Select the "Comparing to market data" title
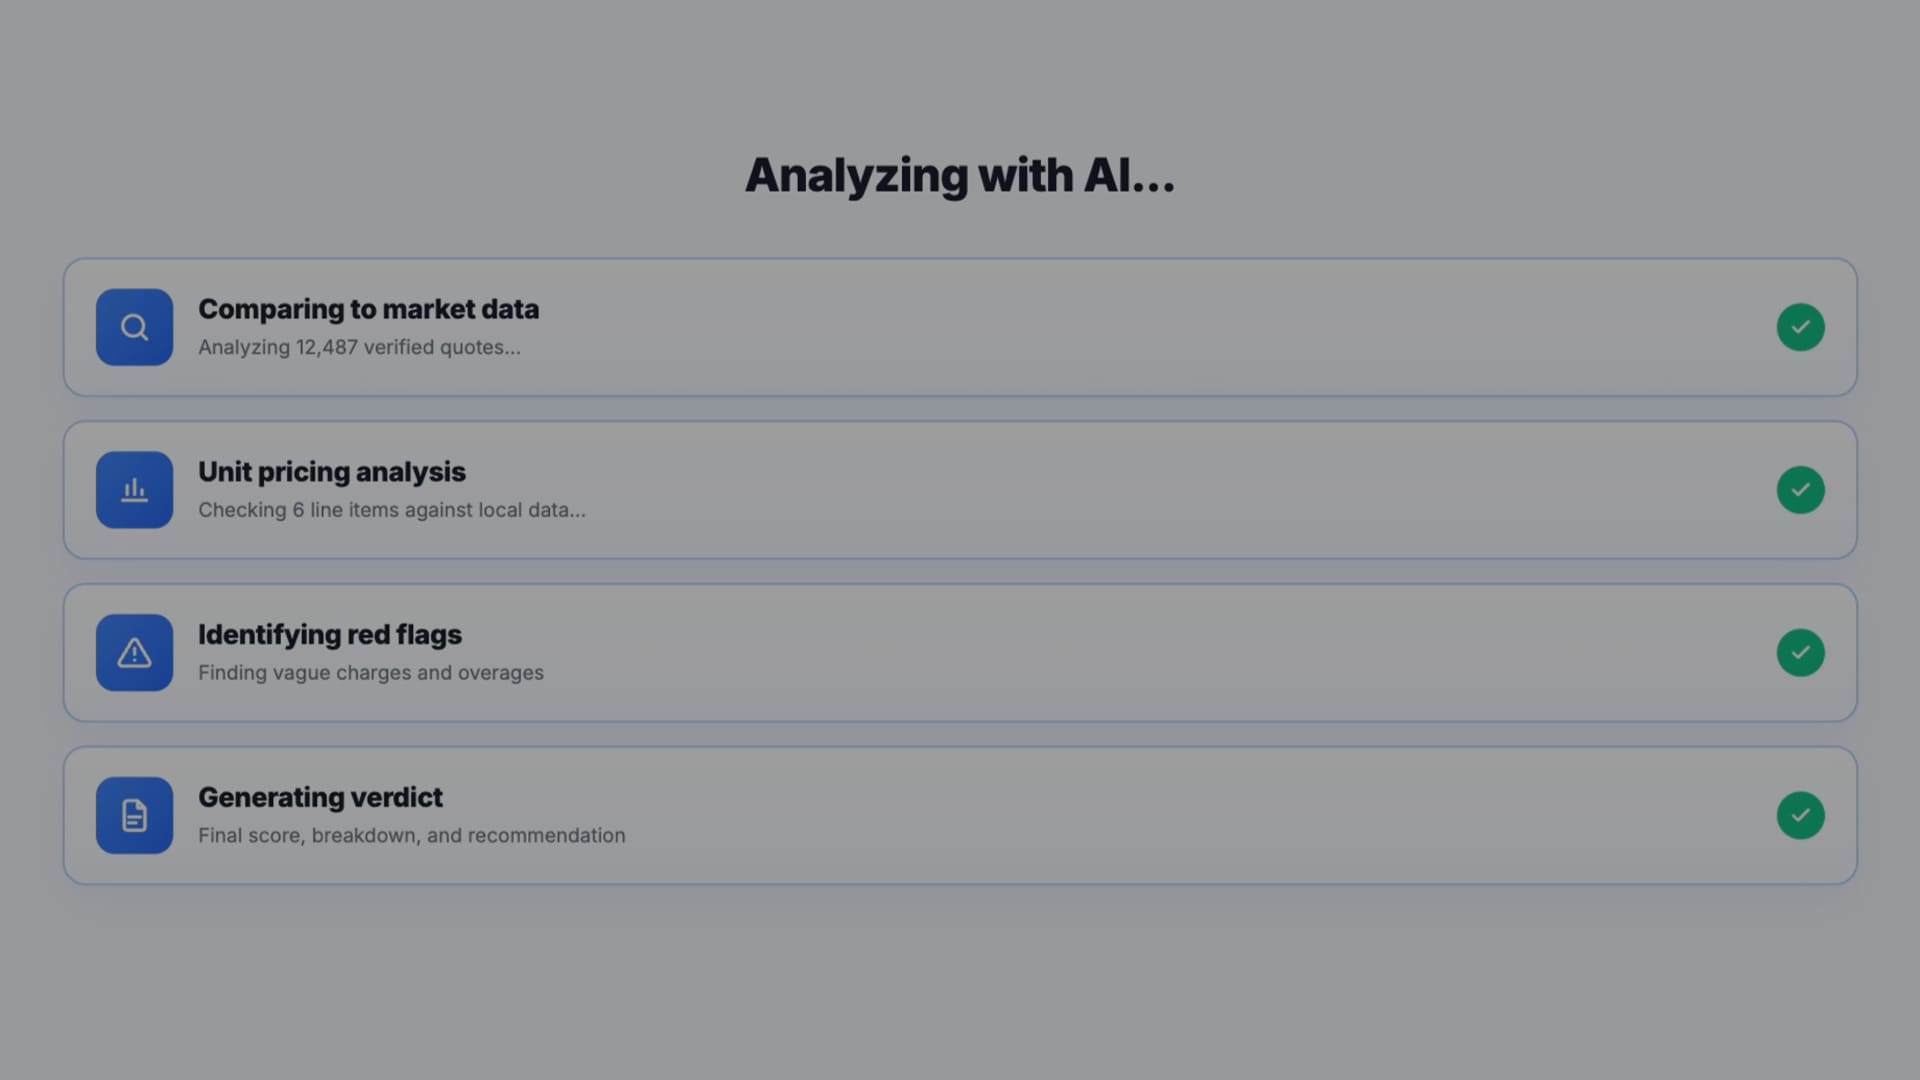 pos(368,310)
